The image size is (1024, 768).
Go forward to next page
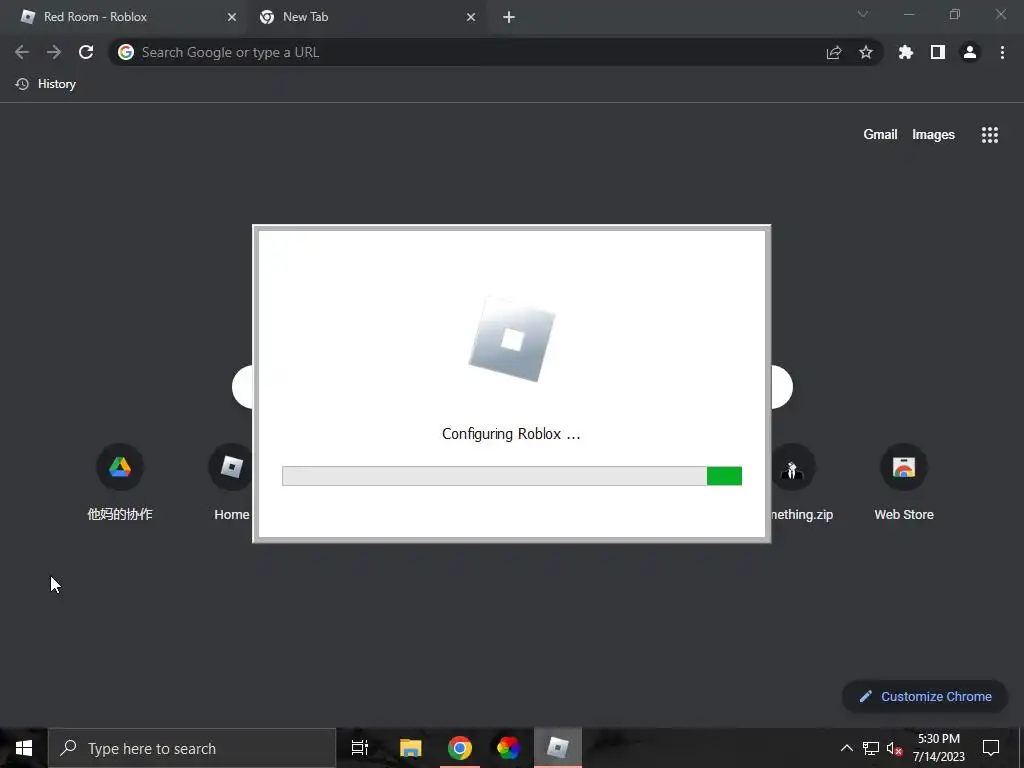54,52
